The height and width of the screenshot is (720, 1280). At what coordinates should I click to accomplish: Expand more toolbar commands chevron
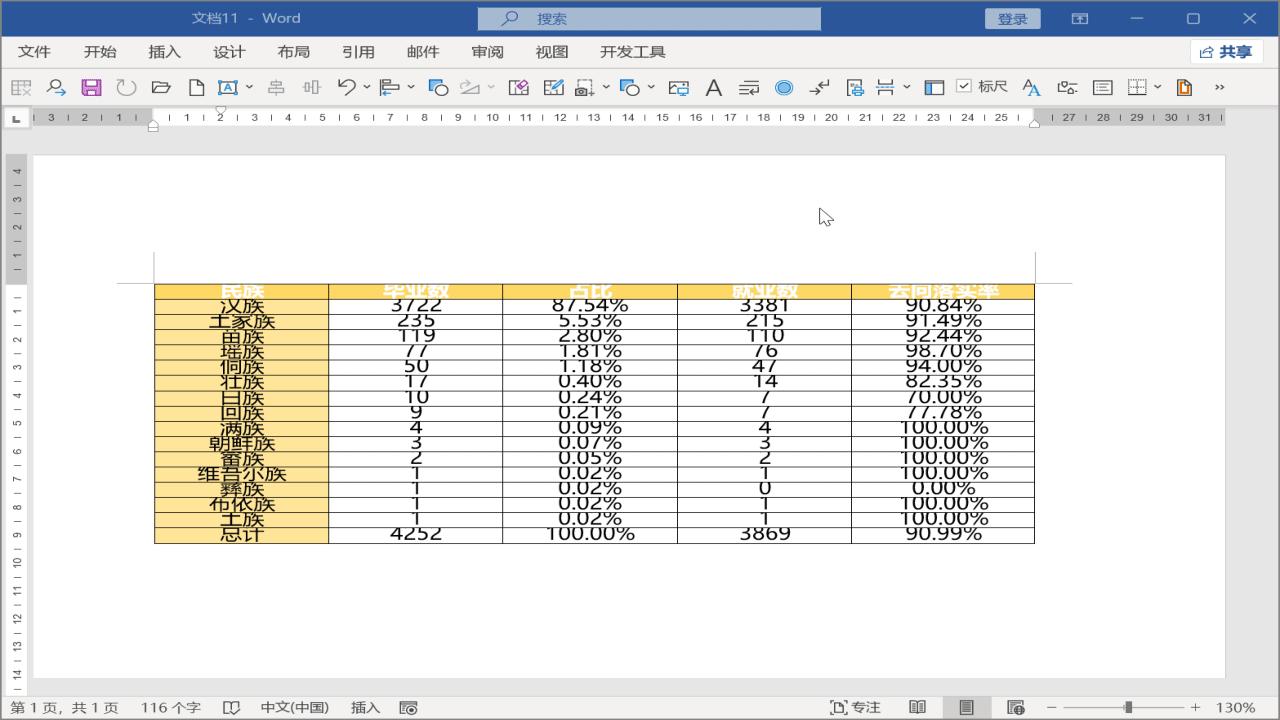[1219, 88]
